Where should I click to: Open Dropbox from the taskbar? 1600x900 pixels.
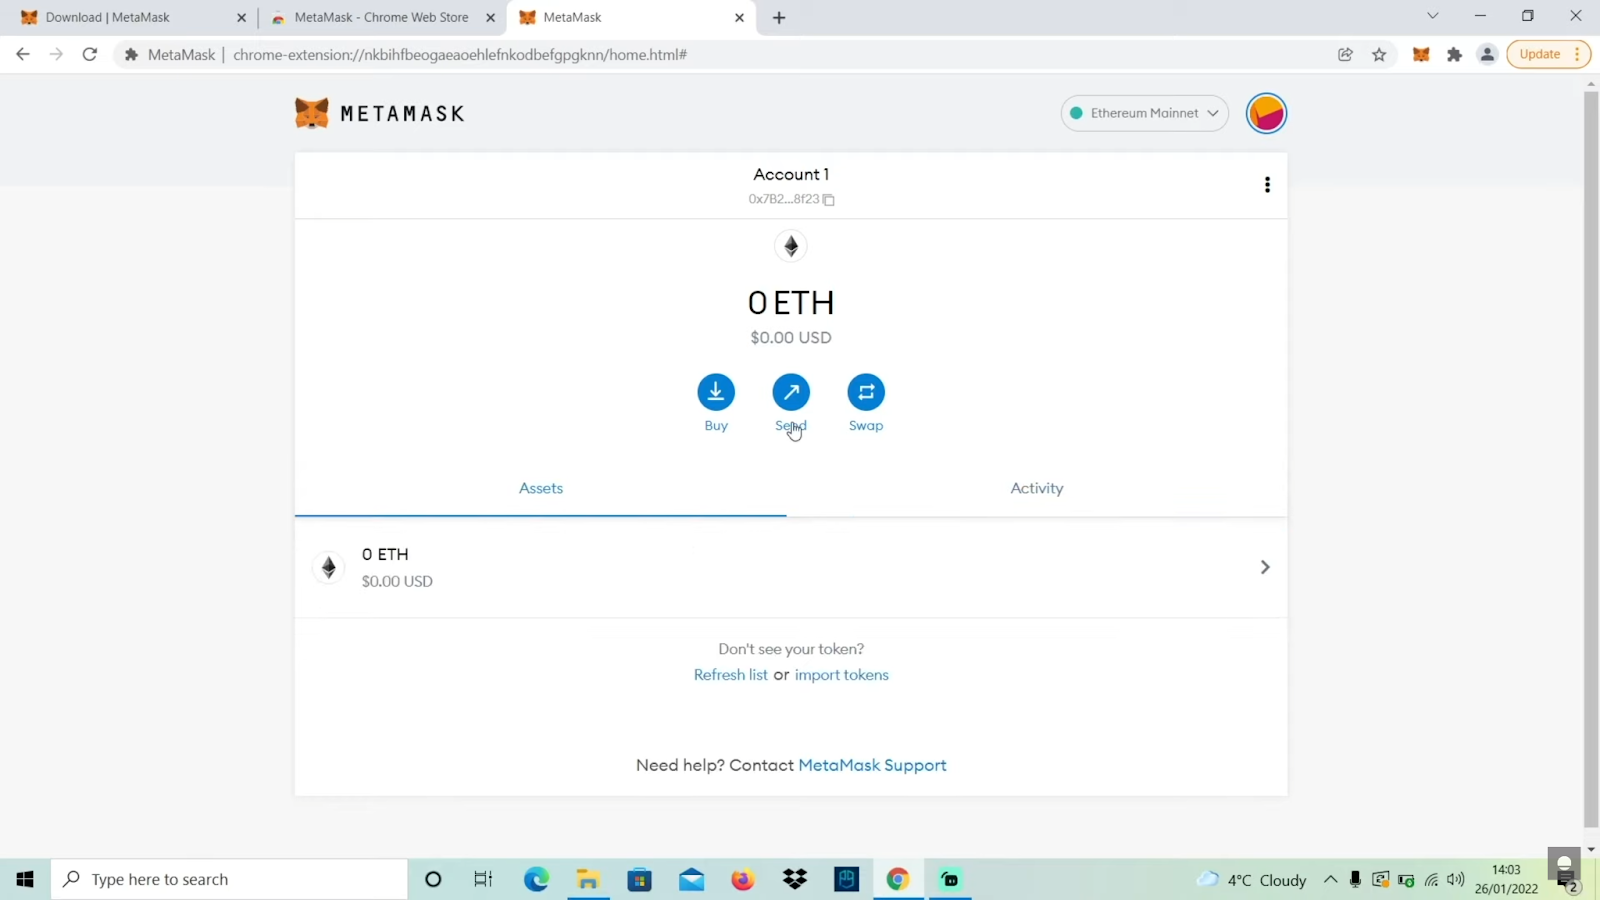pos(795,879)
